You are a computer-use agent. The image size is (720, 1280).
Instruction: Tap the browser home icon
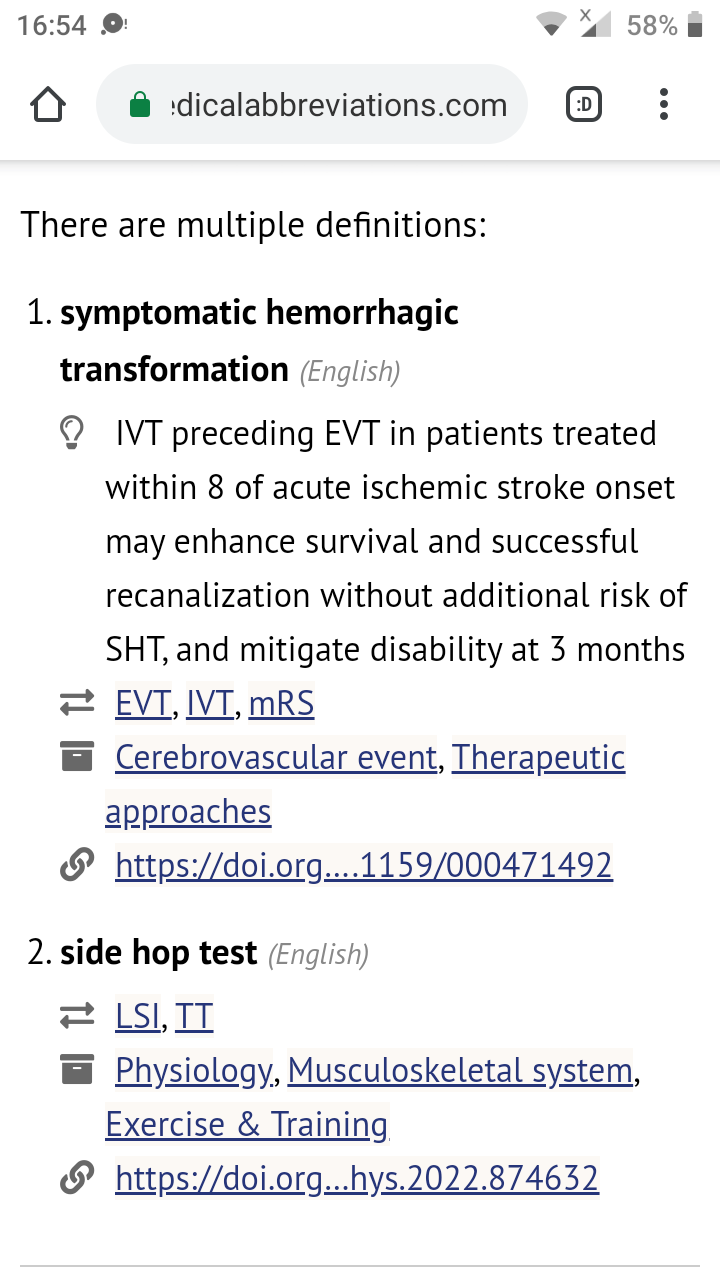pyautogui.click(x=48, y=105)
